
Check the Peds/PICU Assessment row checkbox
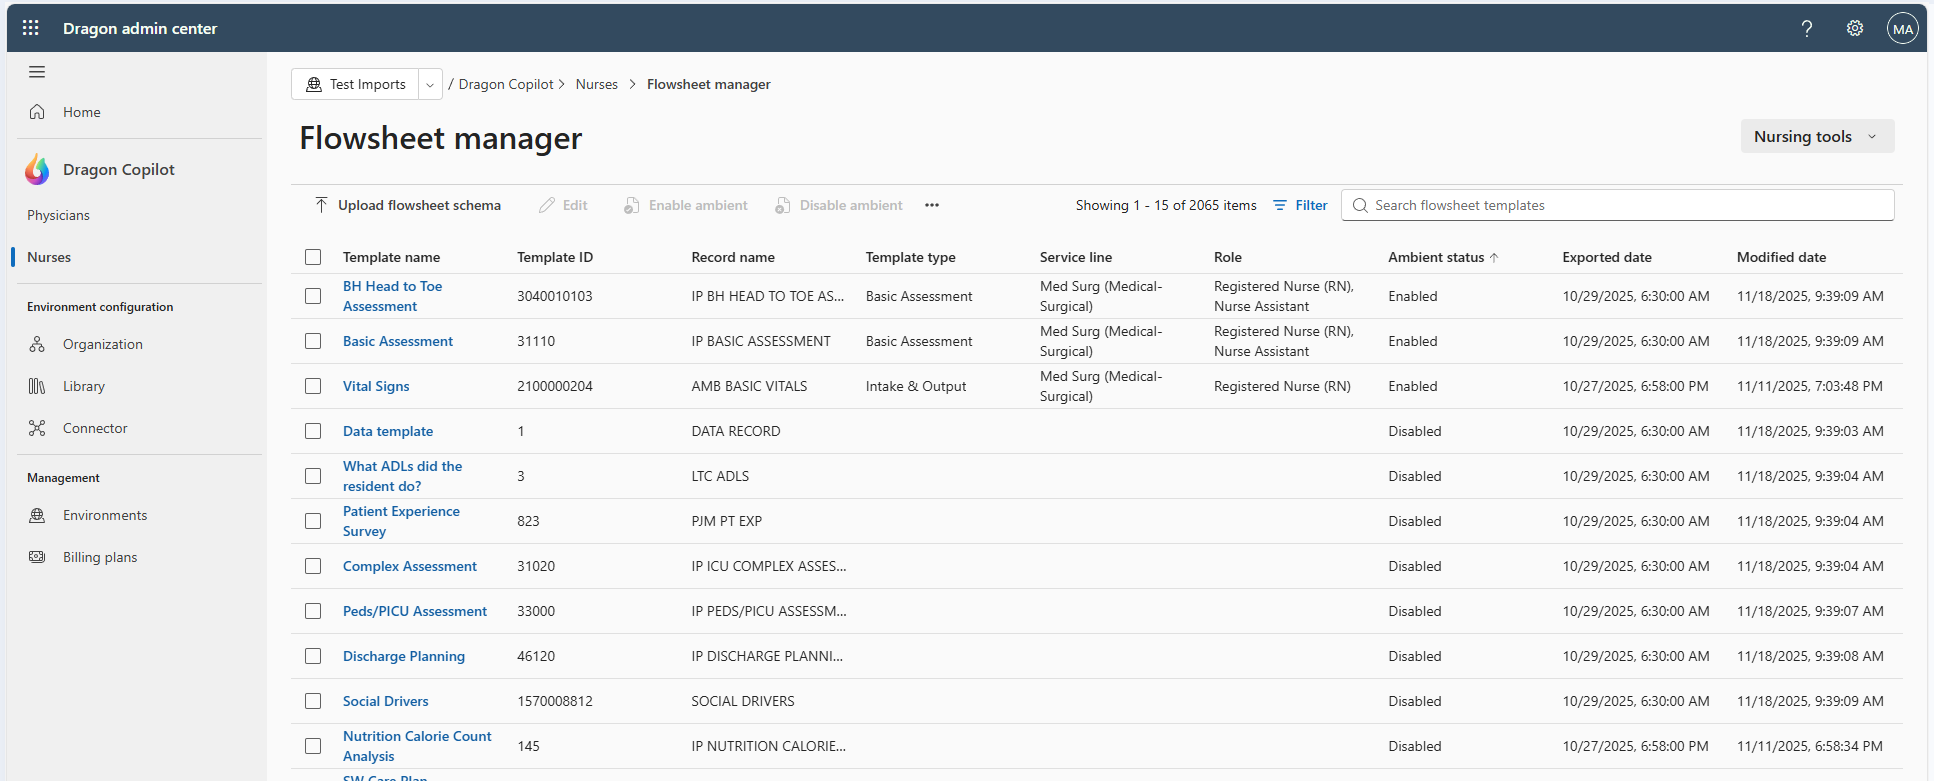click(313, 611)
